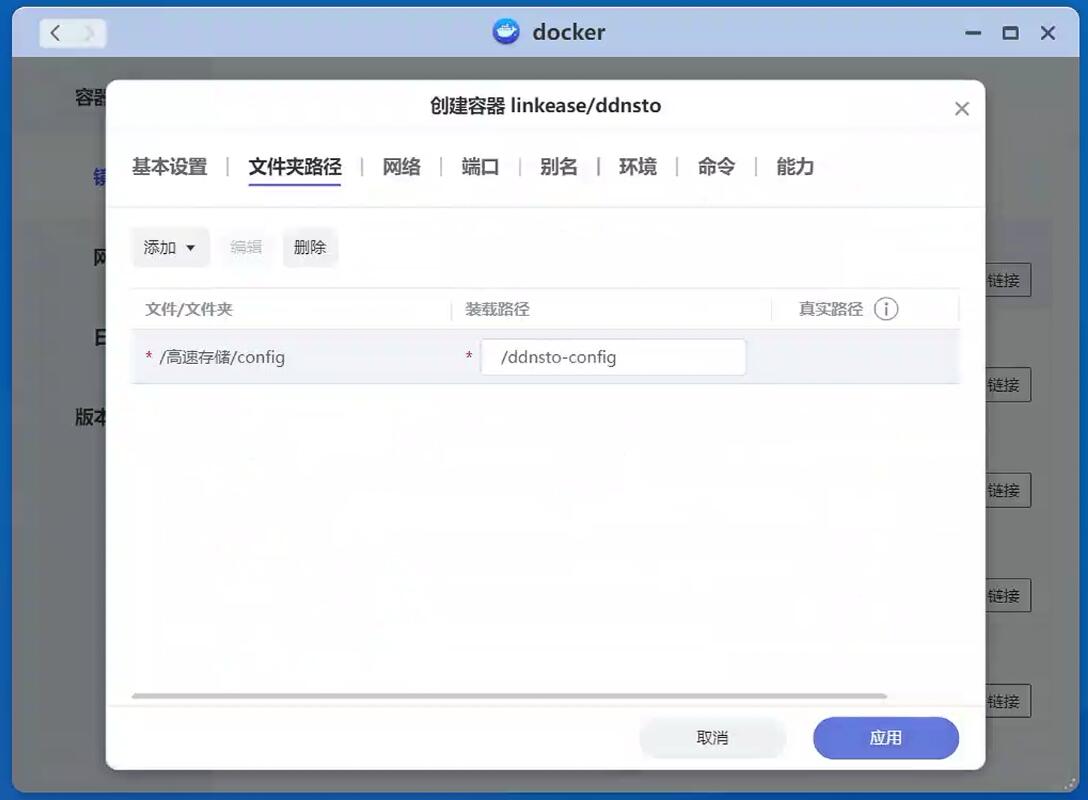Click 应用 to apply settings
The width and height of the screenshot is (1088, 800).
click(x=885, y=738)
